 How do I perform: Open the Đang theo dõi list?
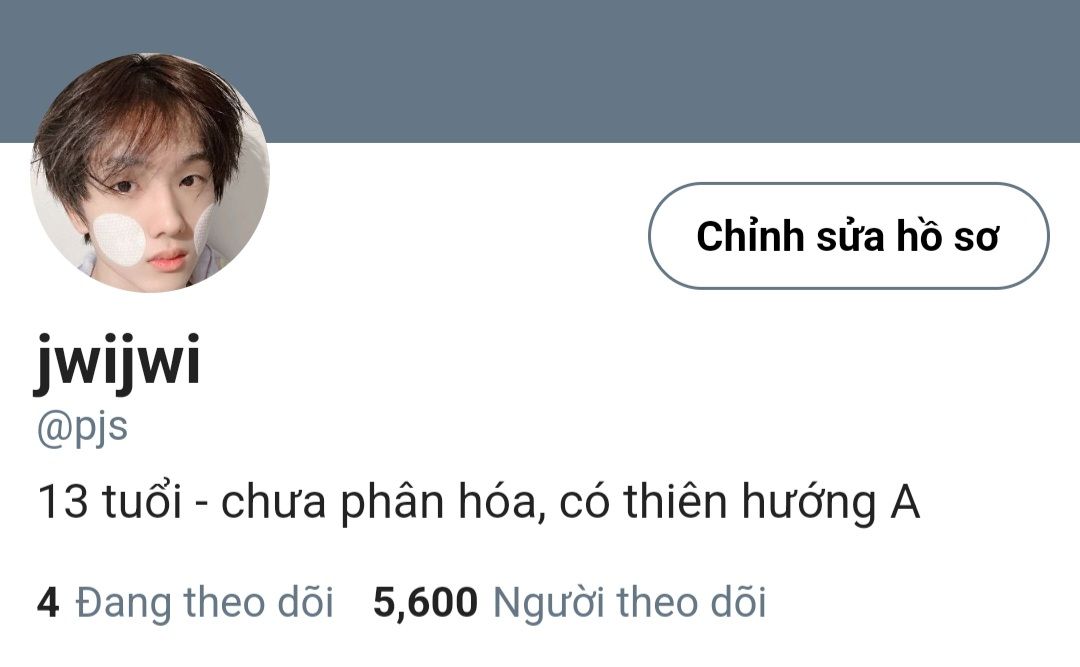click(205, 602)
